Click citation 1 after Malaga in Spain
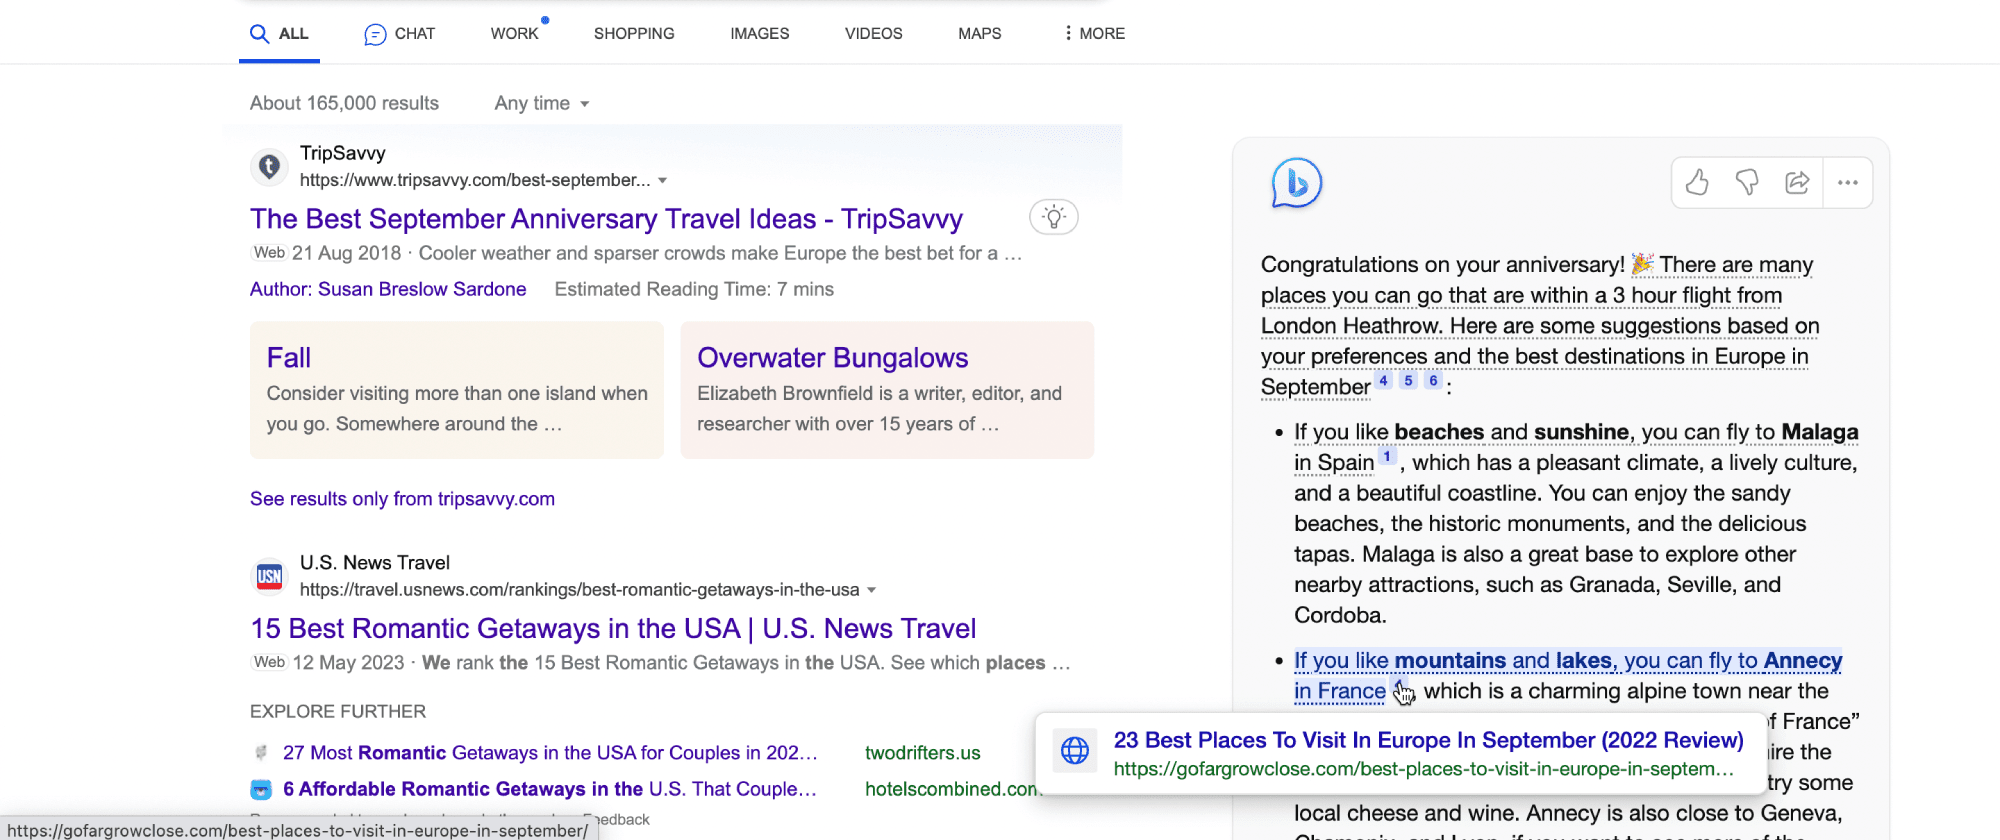 [1387, 457]
